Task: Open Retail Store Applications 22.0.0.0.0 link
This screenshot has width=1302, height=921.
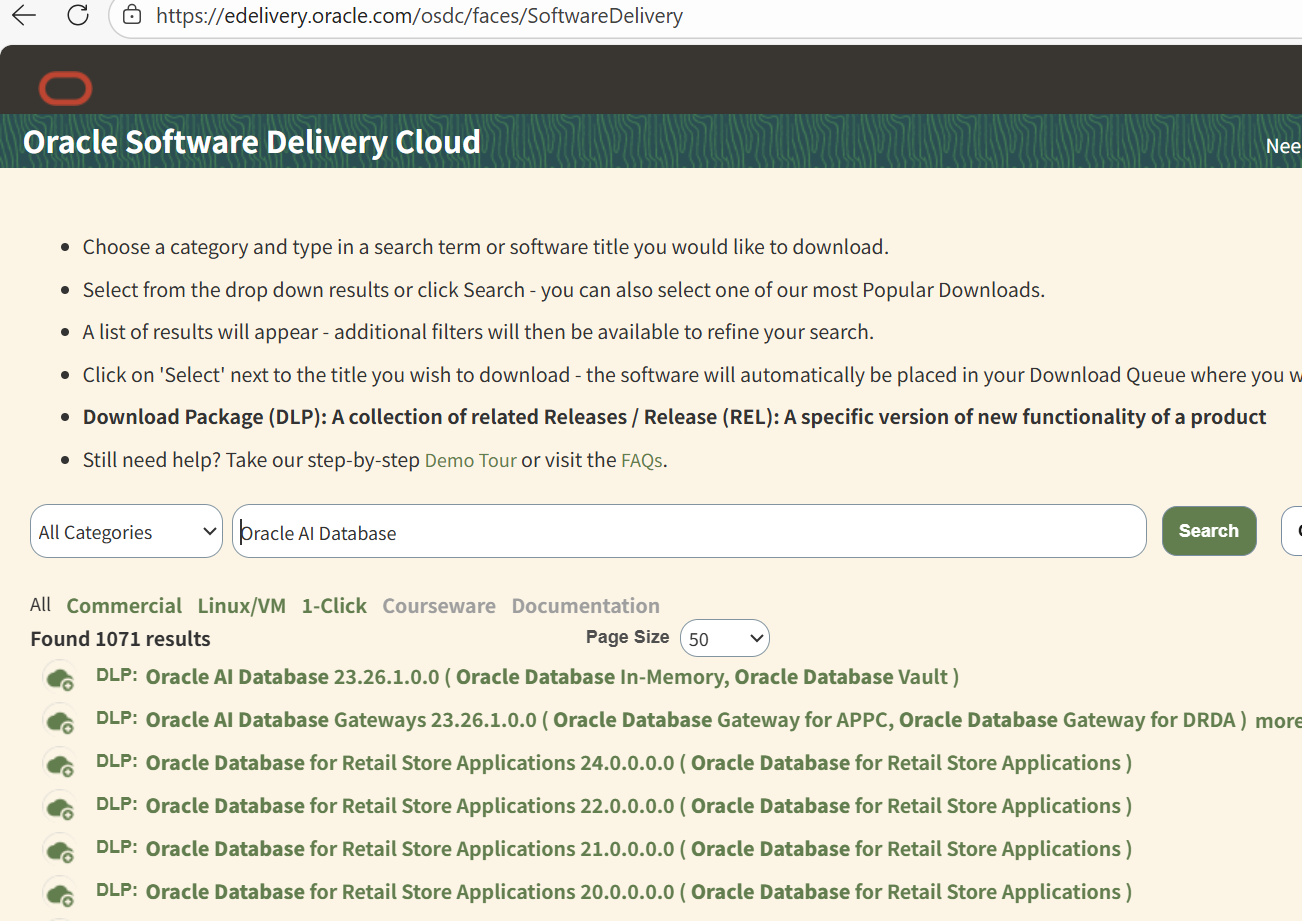Action: (639, 806)
